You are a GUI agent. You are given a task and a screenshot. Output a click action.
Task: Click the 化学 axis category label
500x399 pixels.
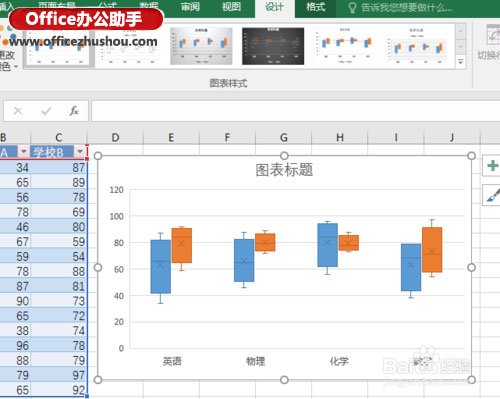tap(339, 361)
